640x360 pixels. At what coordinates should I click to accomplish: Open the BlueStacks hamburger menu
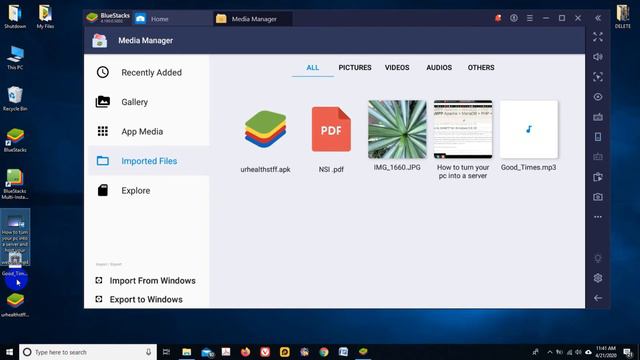tap(529, 18)
